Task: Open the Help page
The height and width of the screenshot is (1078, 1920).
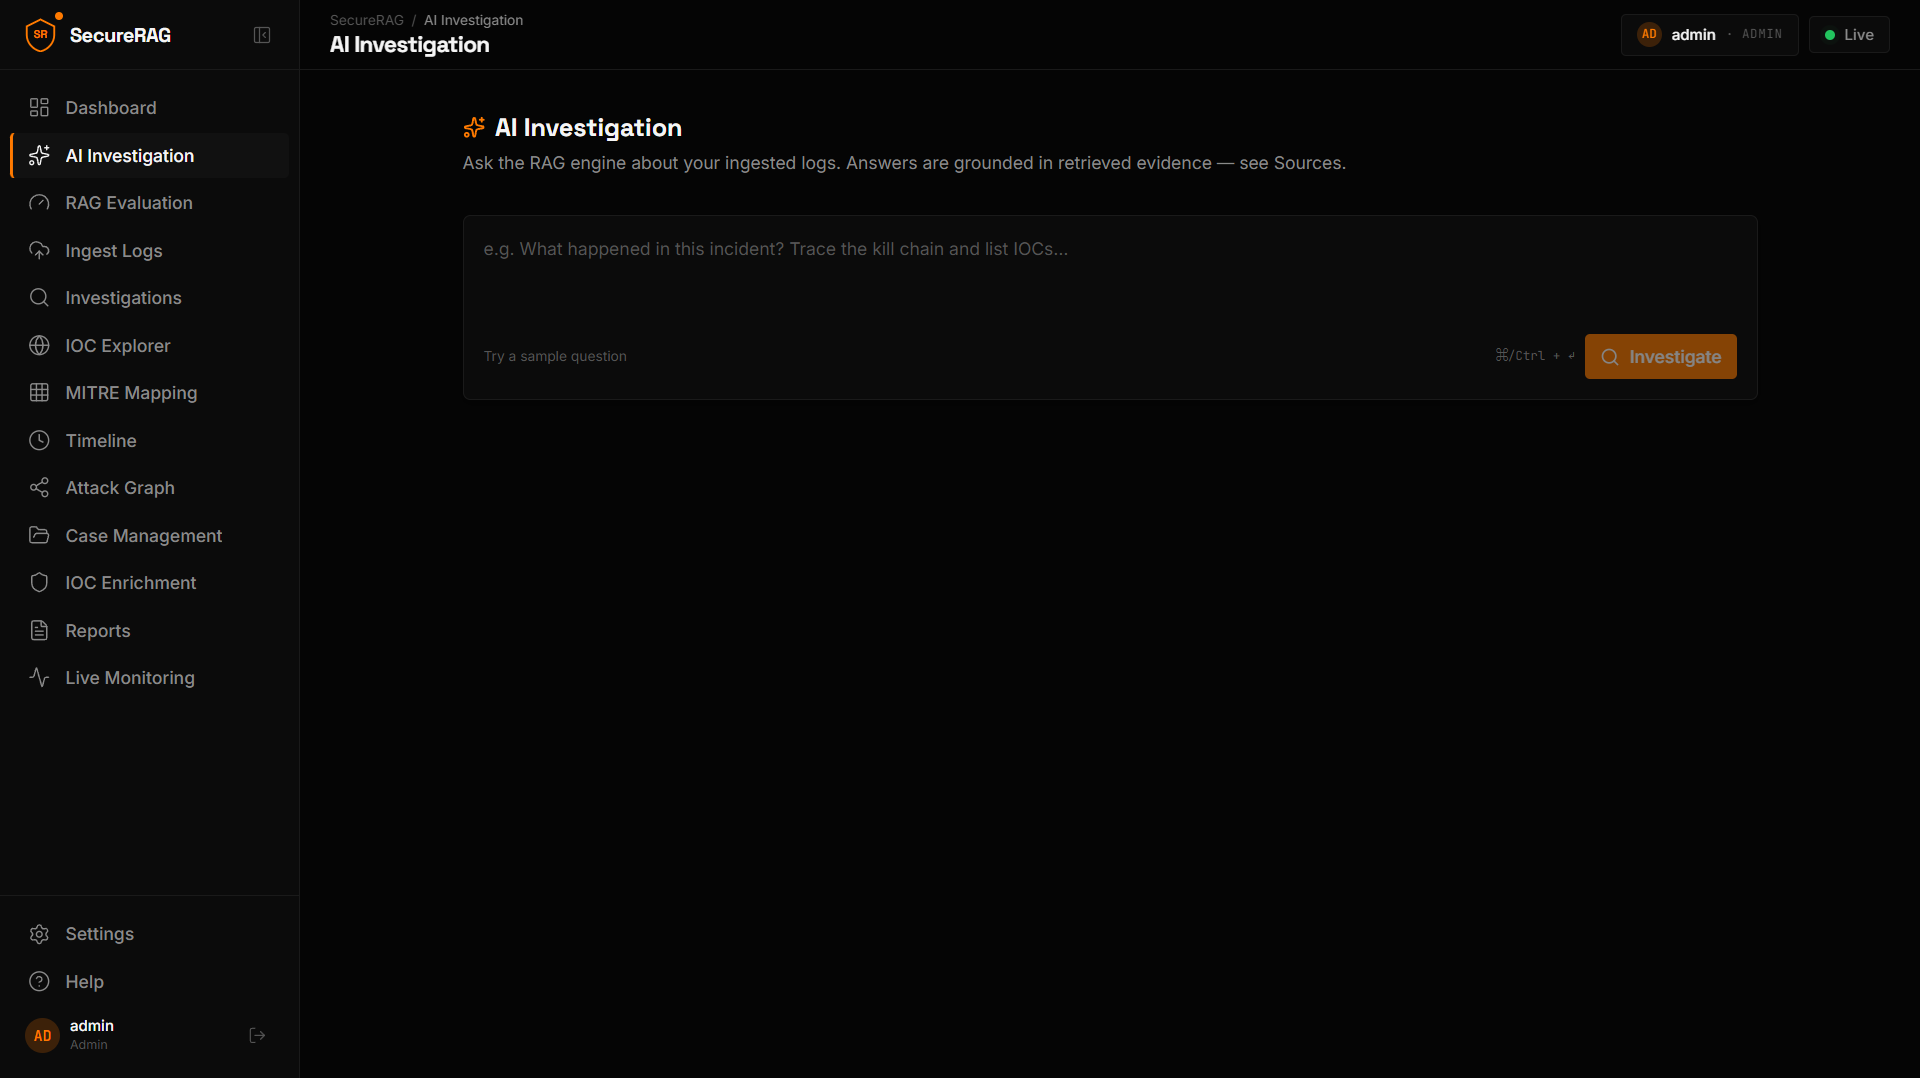Action: (x=150, y=981)
